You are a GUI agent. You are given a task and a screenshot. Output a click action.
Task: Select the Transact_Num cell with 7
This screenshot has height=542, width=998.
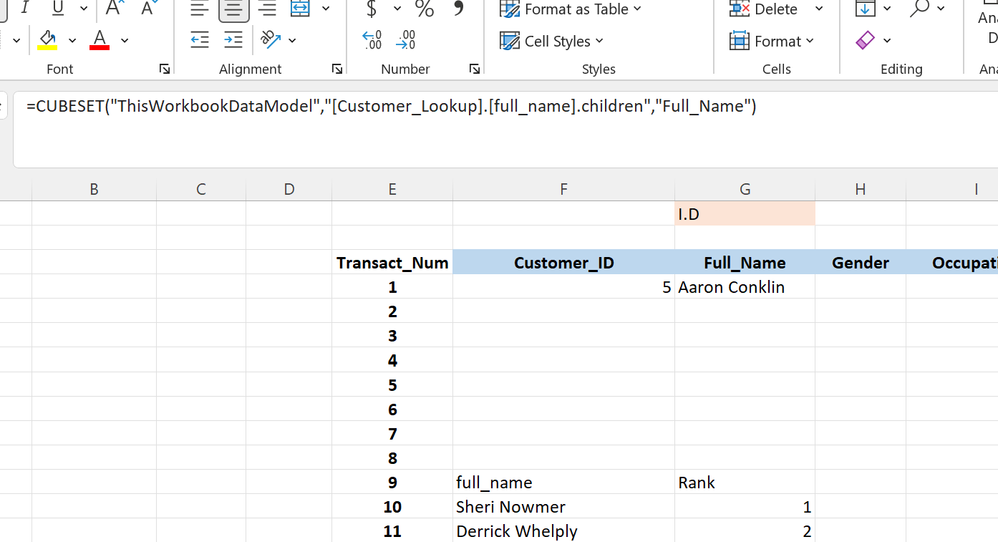coord(392,434)
